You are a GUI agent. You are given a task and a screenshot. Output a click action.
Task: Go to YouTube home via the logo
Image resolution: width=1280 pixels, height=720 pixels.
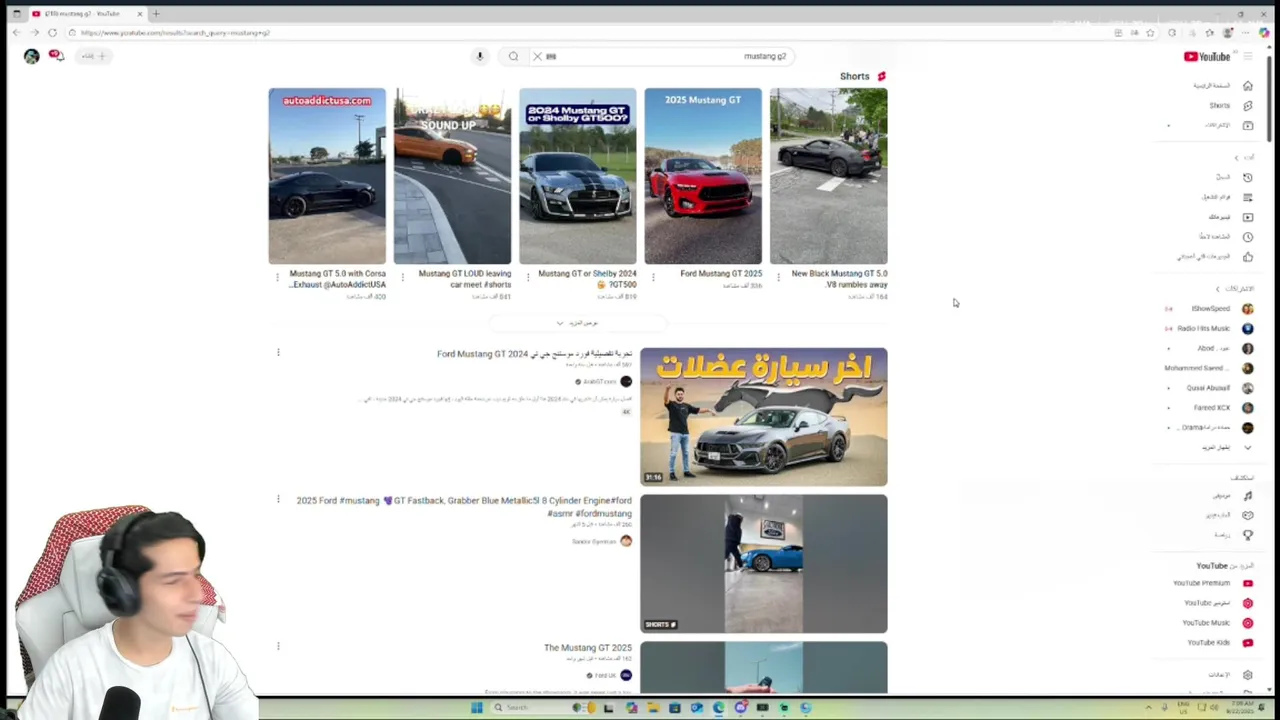(x=1207, y=56)
